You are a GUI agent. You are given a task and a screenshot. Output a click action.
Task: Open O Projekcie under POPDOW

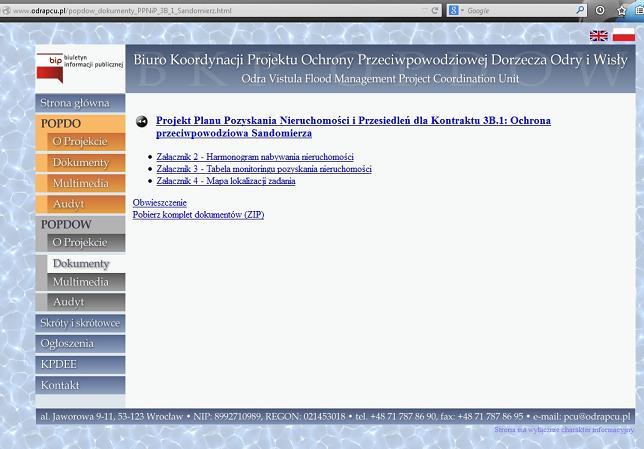(x=86, y=242)
